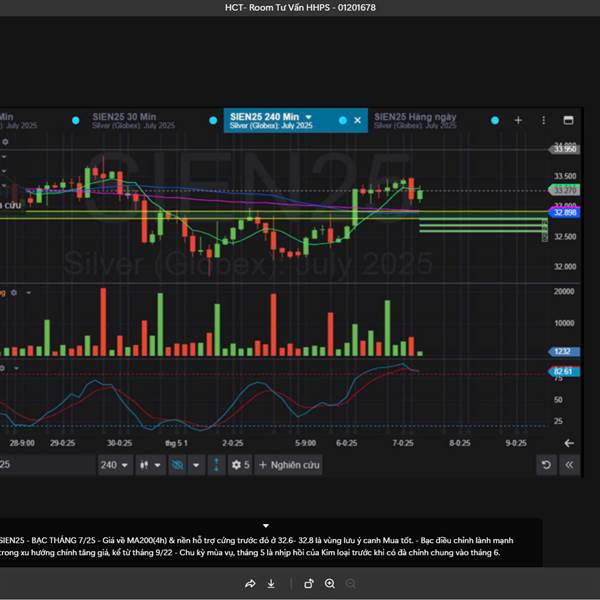The image size is (600, 600).
Task: Toggle cyan link dot before SIEN25 30 Min
Action: pyautogui.click(x=76, y=121)
